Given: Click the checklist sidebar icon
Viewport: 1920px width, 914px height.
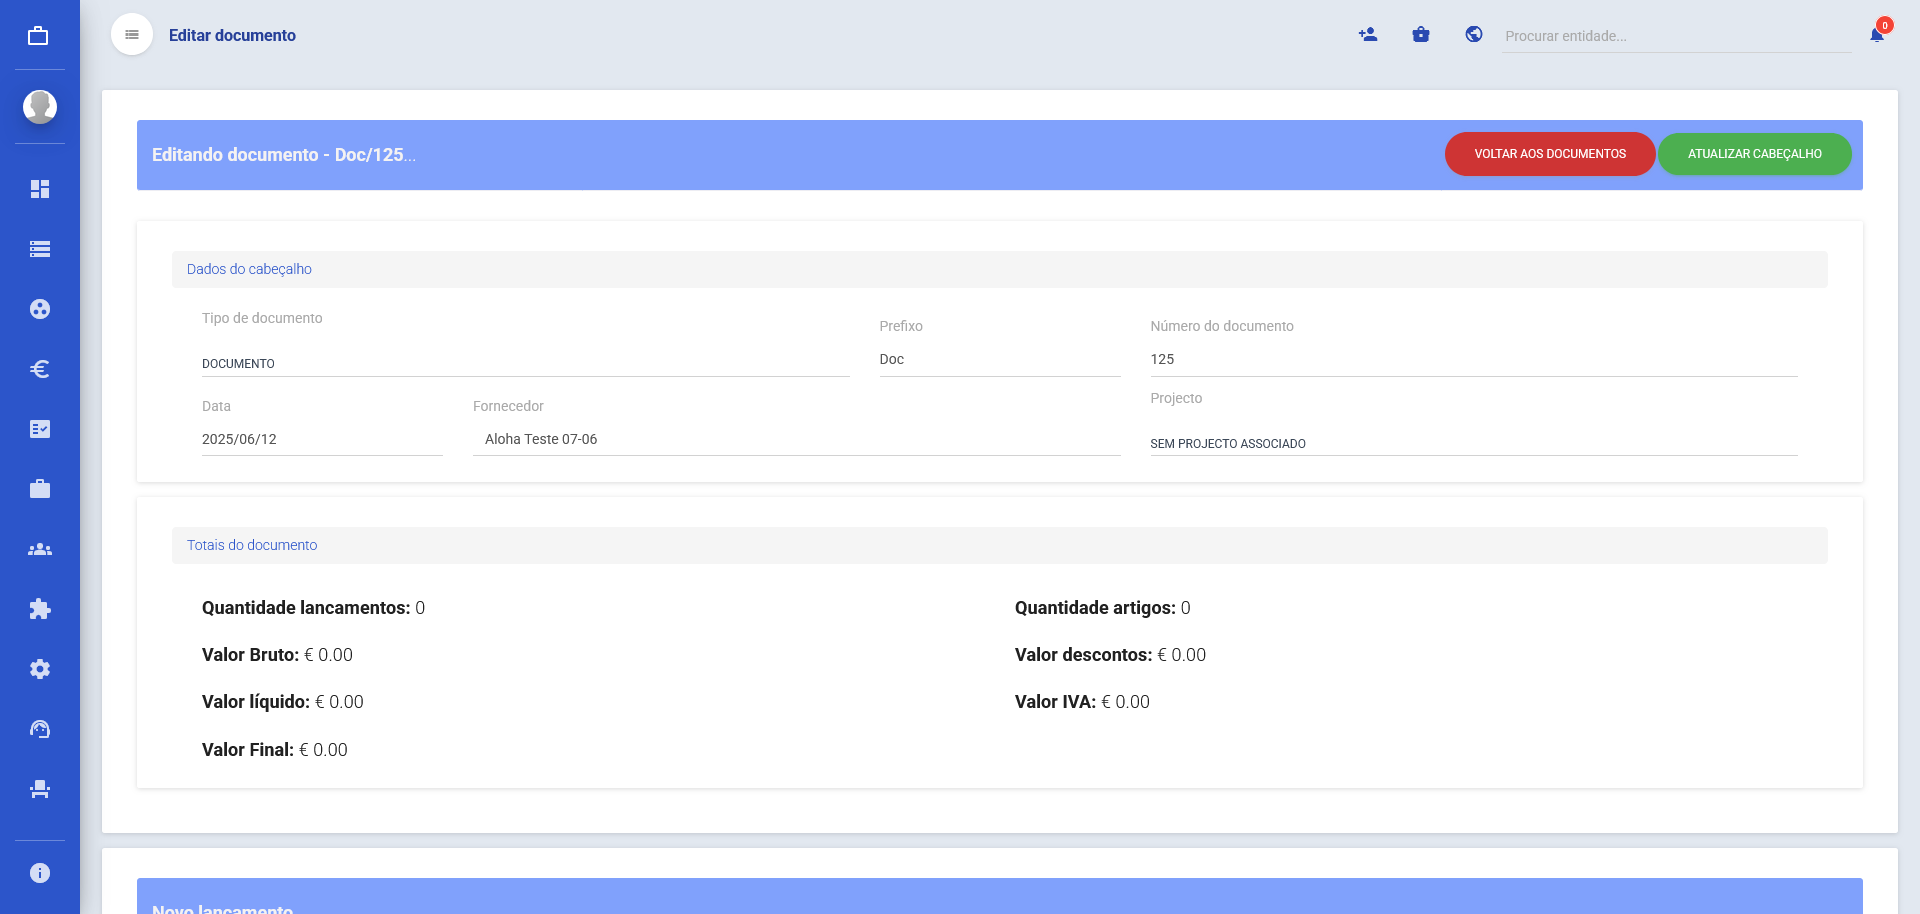Looking at the screenshot, I should (x=40, y=429).
